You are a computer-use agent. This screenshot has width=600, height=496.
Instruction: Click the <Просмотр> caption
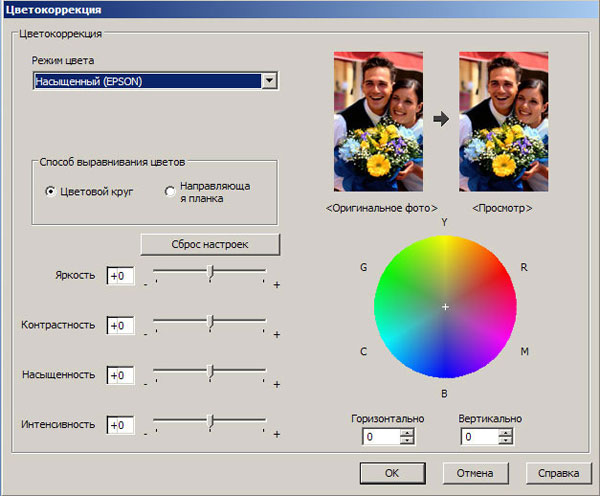[x=502, y=208]
